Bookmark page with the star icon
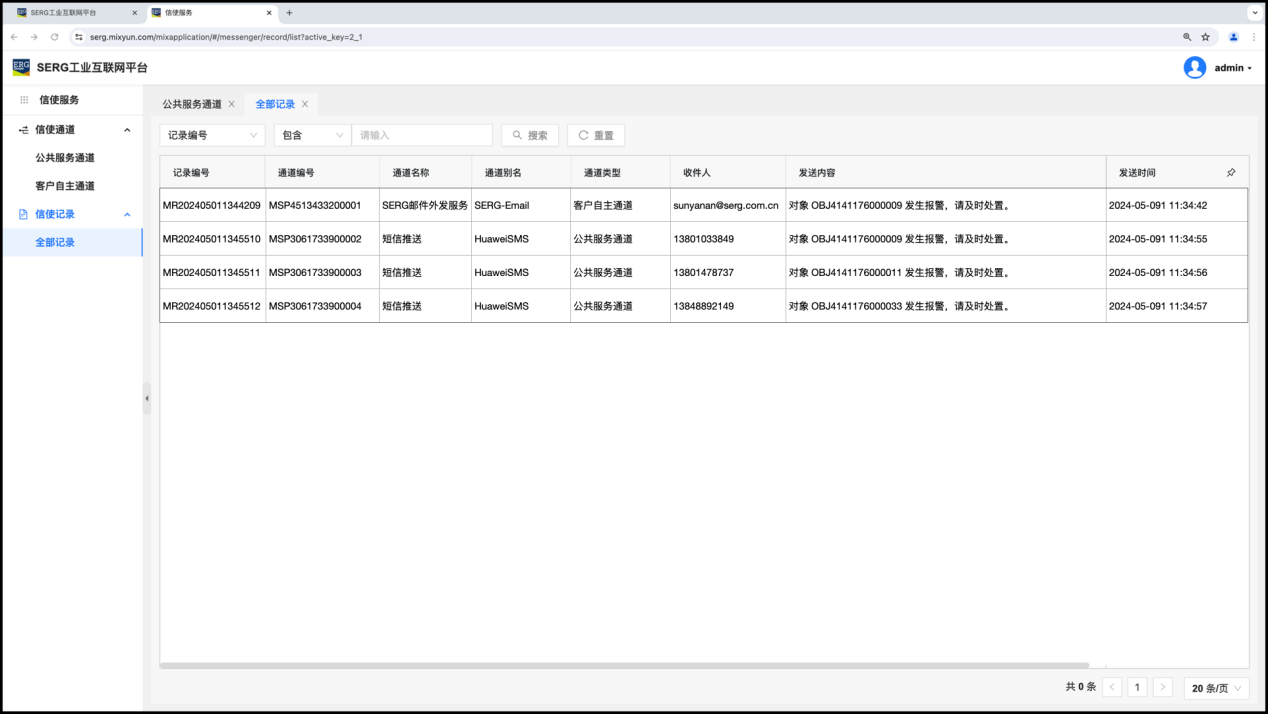 (x=1205, y=37)
